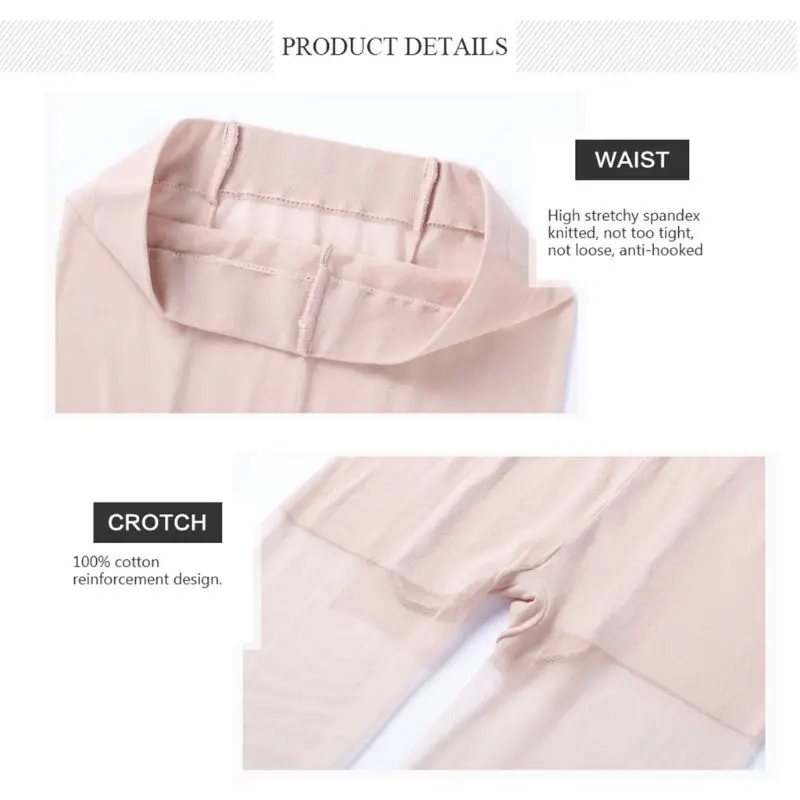Select the 'knitted, not too tight,' text line
800x800 pixels.
click(620, 233)
